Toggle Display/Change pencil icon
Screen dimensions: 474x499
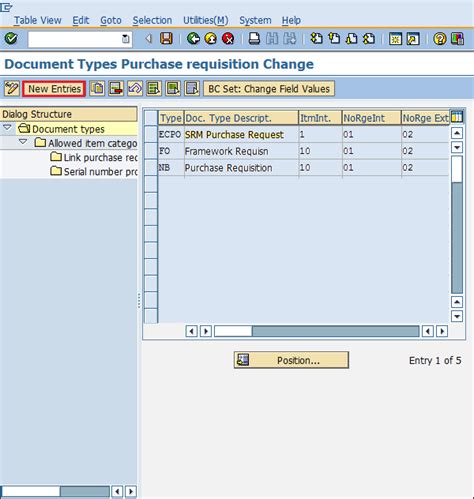tap(12, 89)
